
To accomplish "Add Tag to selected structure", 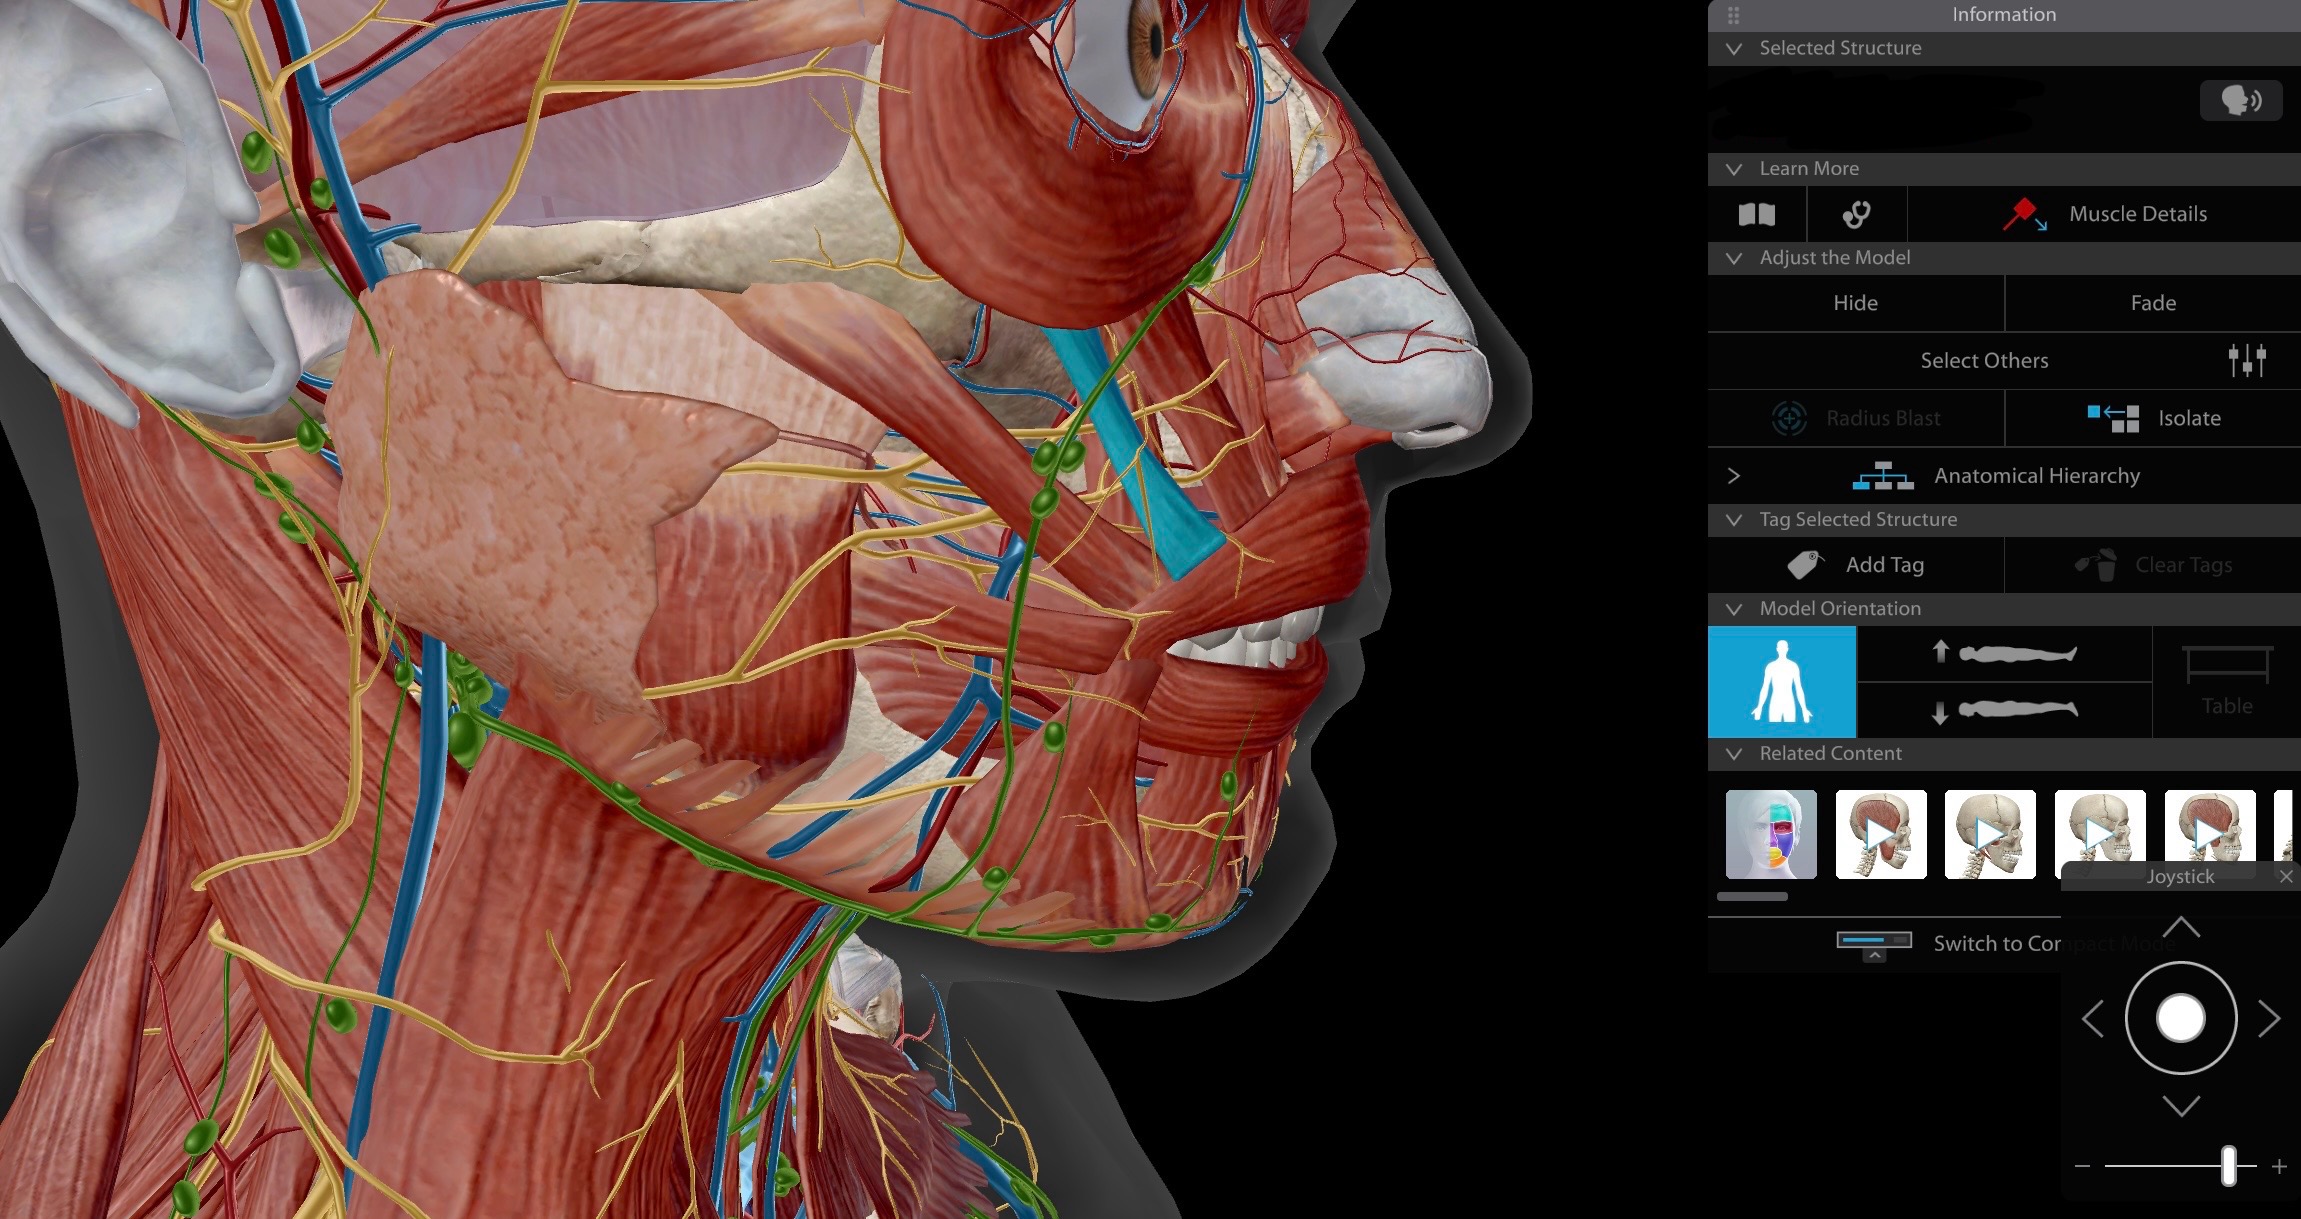I will tap(1856, 565).
